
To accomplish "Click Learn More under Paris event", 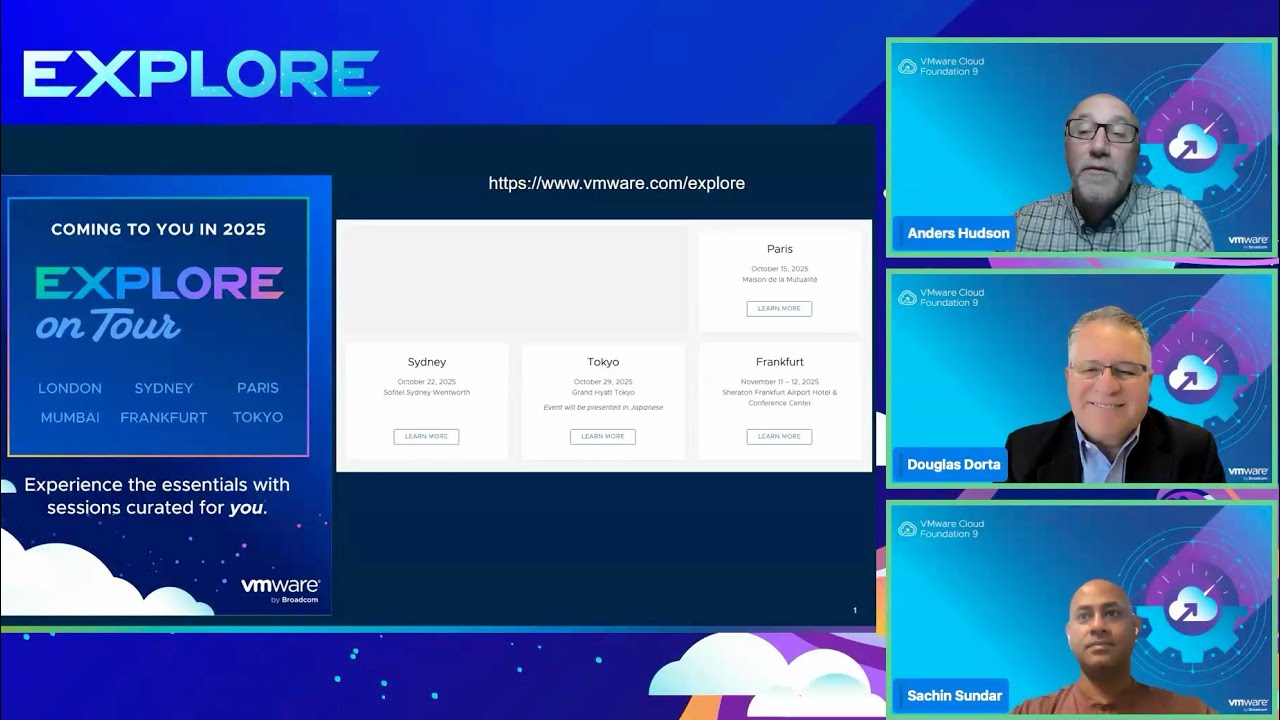I will point(779,309).
